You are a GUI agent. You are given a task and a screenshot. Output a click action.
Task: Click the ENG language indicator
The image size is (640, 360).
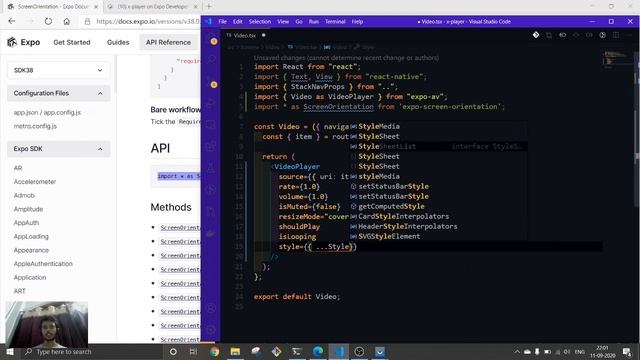[580, 351]
